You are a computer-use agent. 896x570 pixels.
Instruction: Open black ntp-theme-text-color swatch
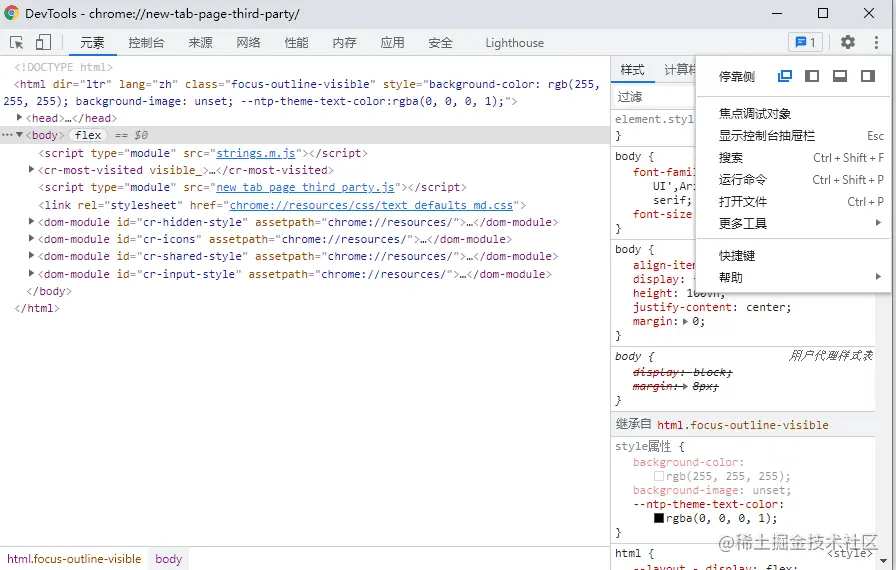coord(659,518)
